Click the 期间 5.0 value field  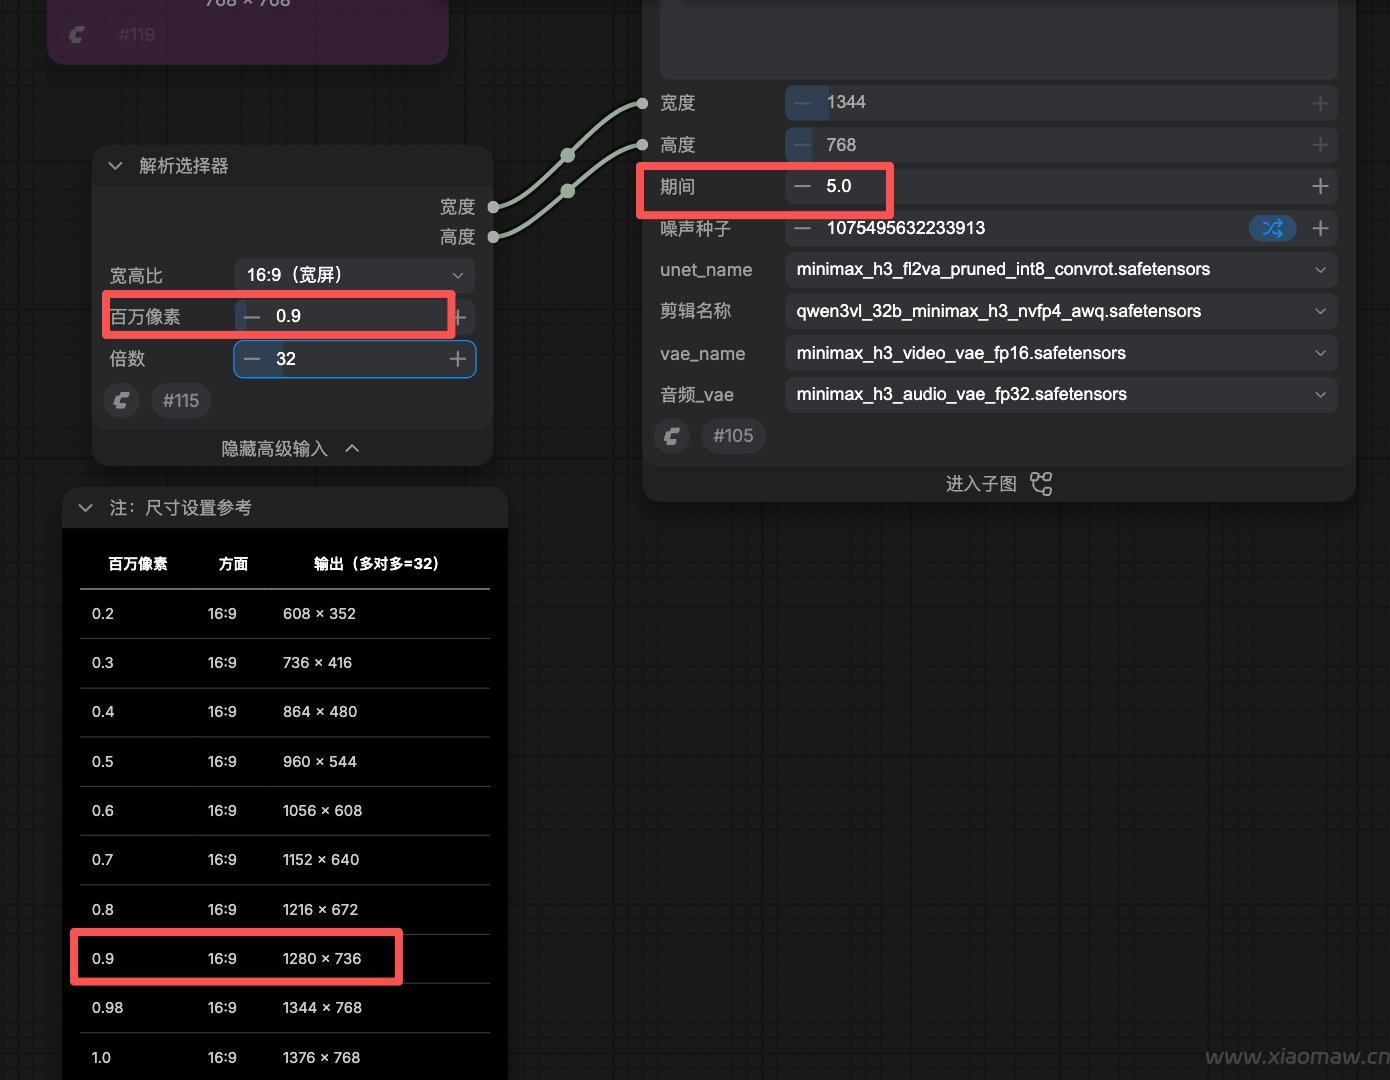(x=1061, y=186)
